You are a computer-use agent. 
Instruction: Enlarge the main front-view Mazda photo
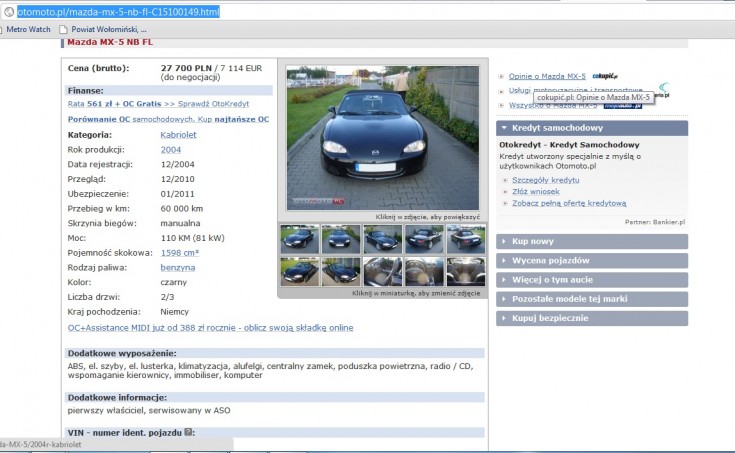[x=382, y=138]
